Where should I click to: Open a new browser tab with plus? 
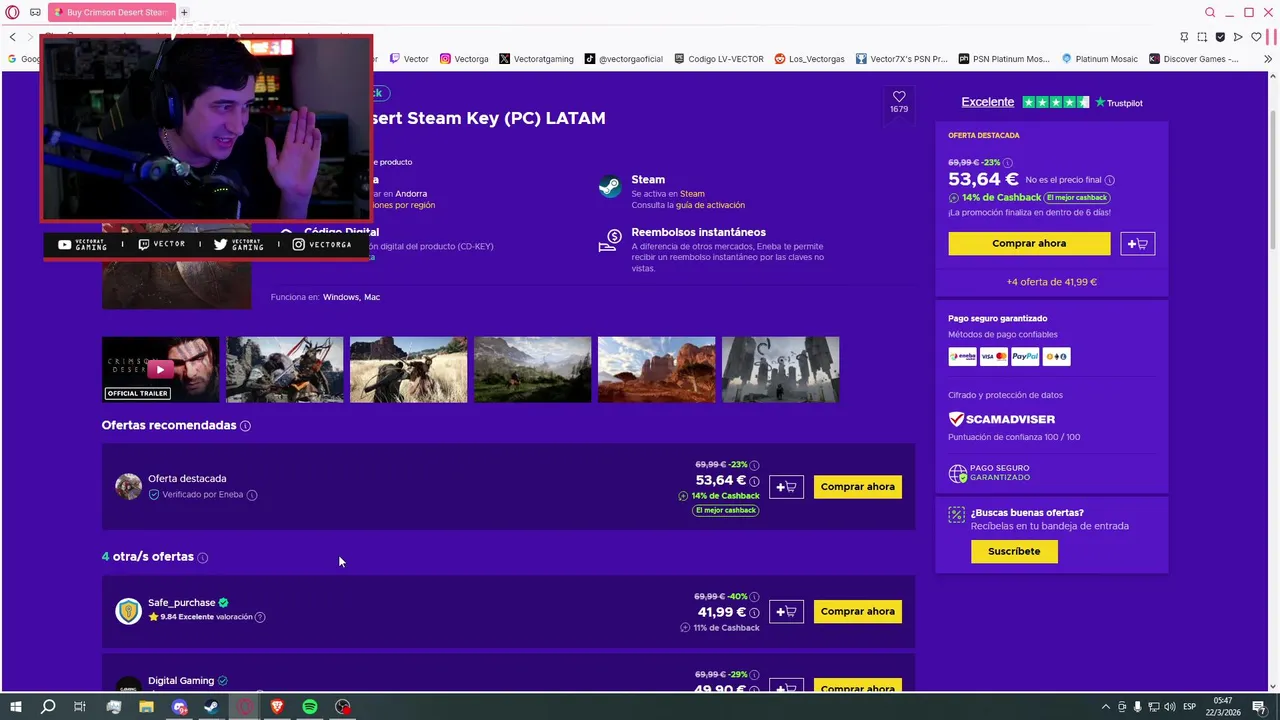(x=184, y=12)
